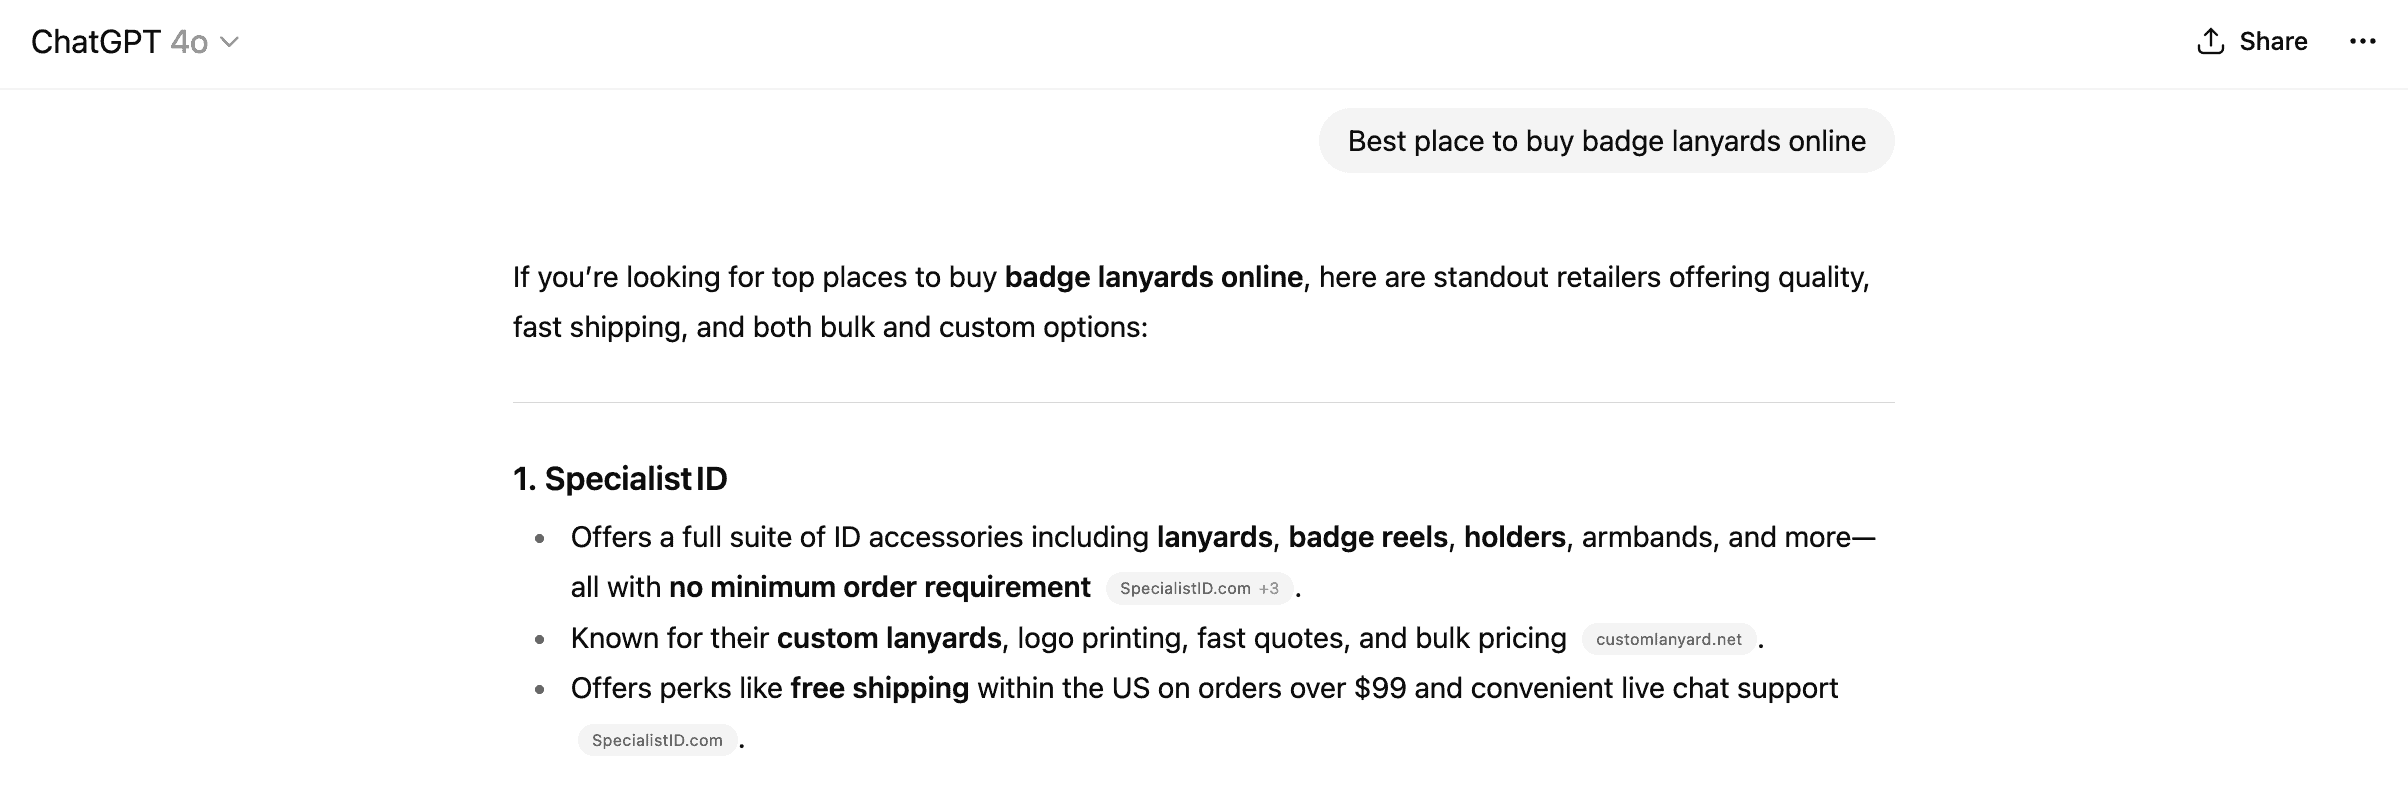
Task: Open the three-dot more options menu
Action: tap(2362, 41)
